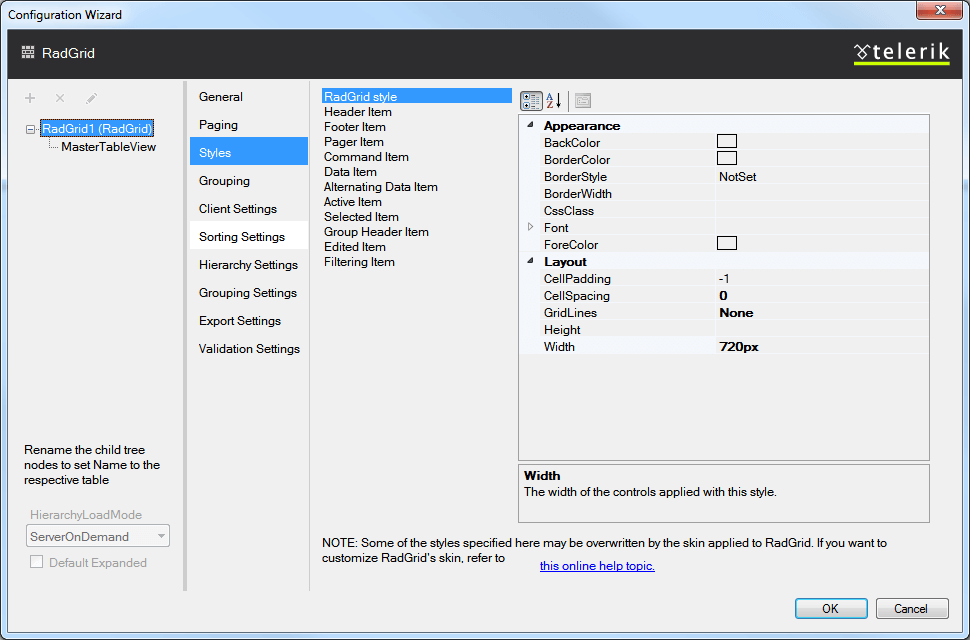970x640 pixels.
Task: Switch to Sorting Settings tab
Action: [242, 237]
